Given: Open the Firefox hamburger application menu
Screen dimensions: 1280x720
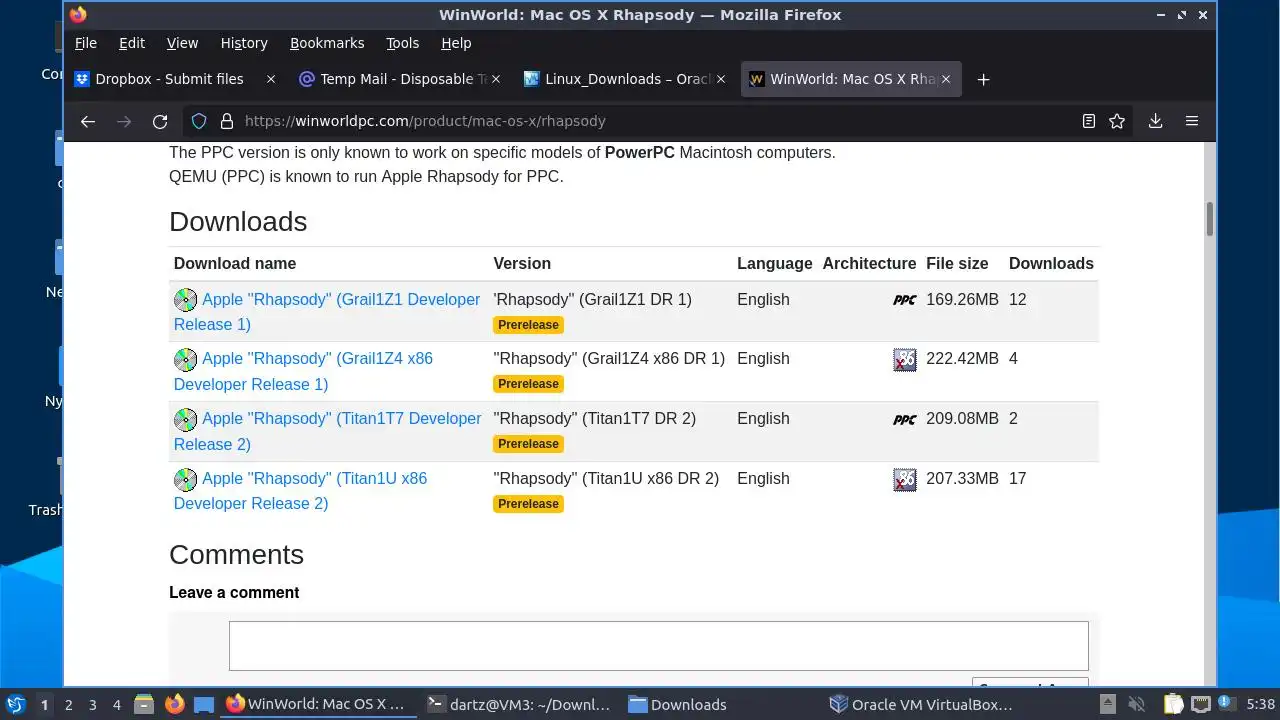Looking at the screenshot, I should tap(1192, 121).
